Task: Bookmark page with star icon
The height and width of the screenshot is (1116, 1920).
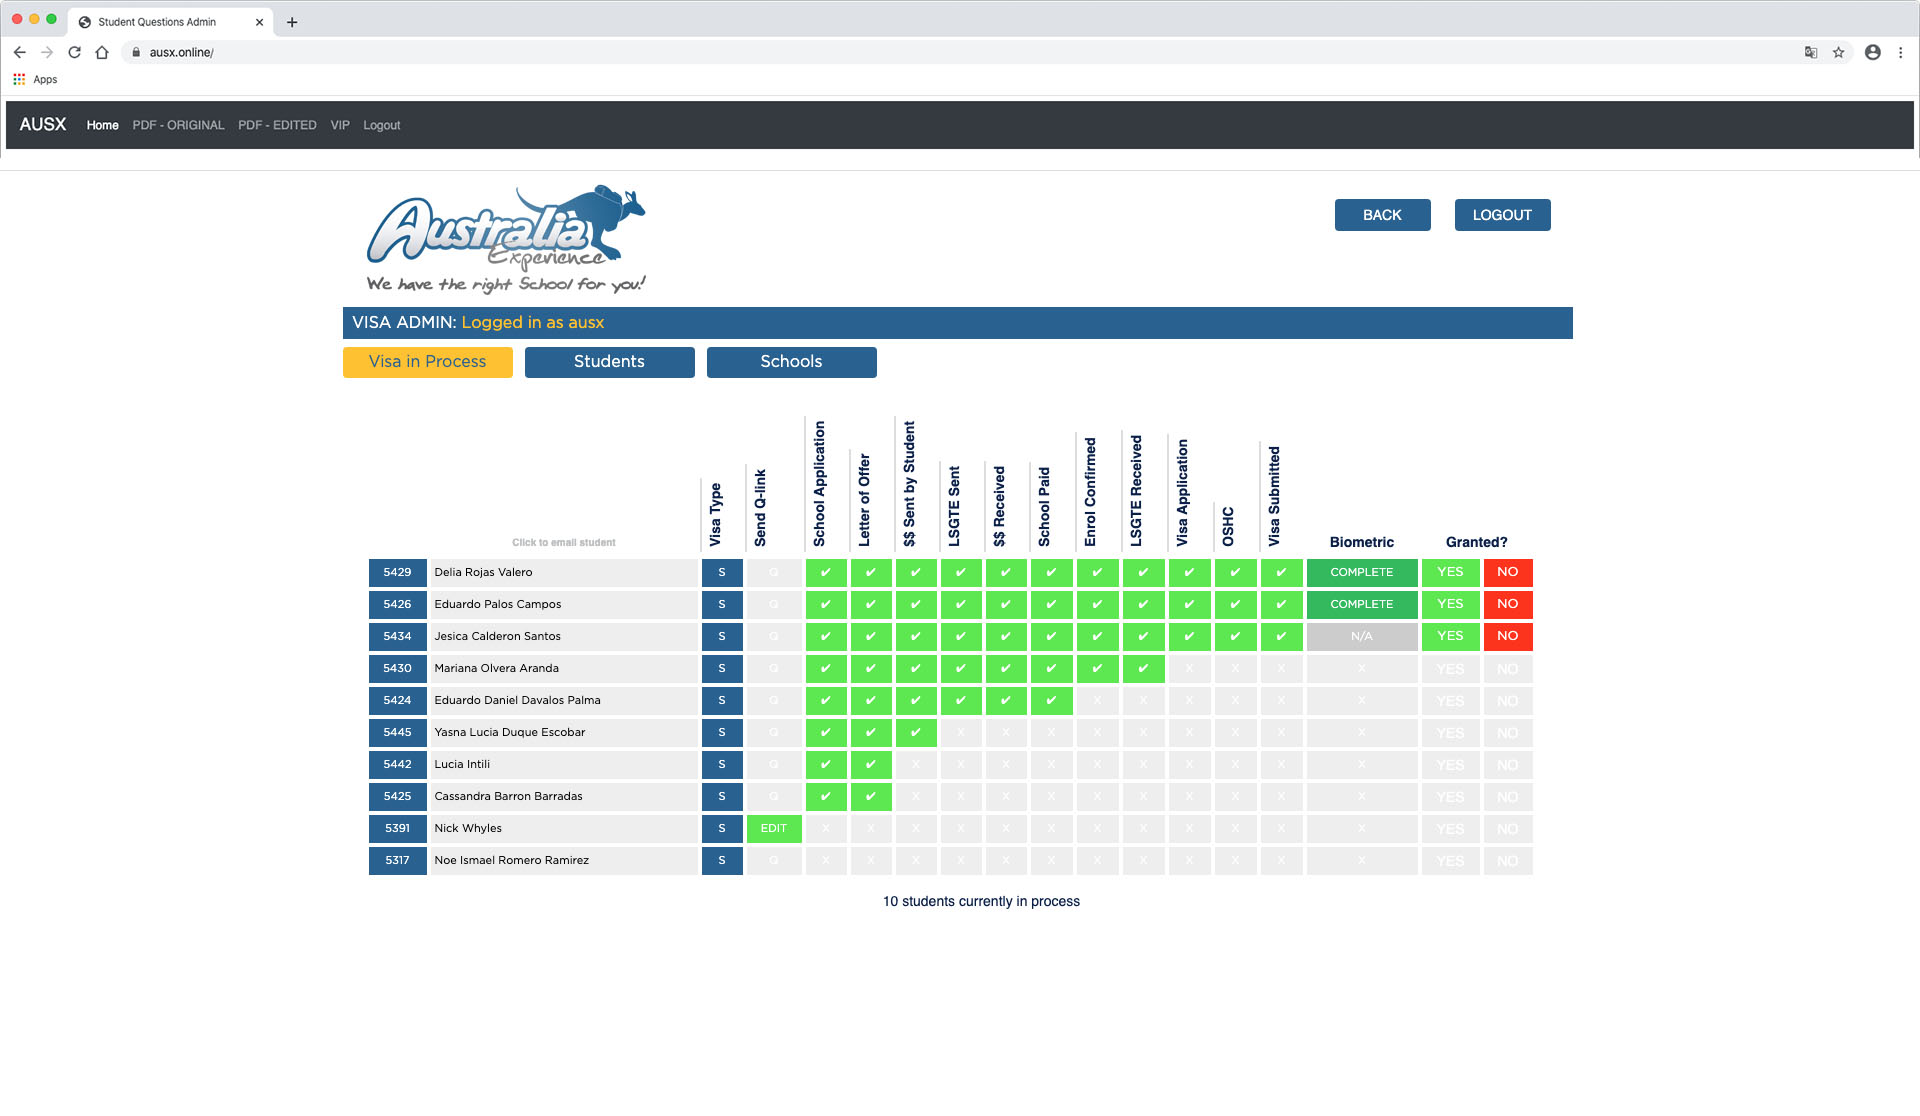Action: [1838, 52]
